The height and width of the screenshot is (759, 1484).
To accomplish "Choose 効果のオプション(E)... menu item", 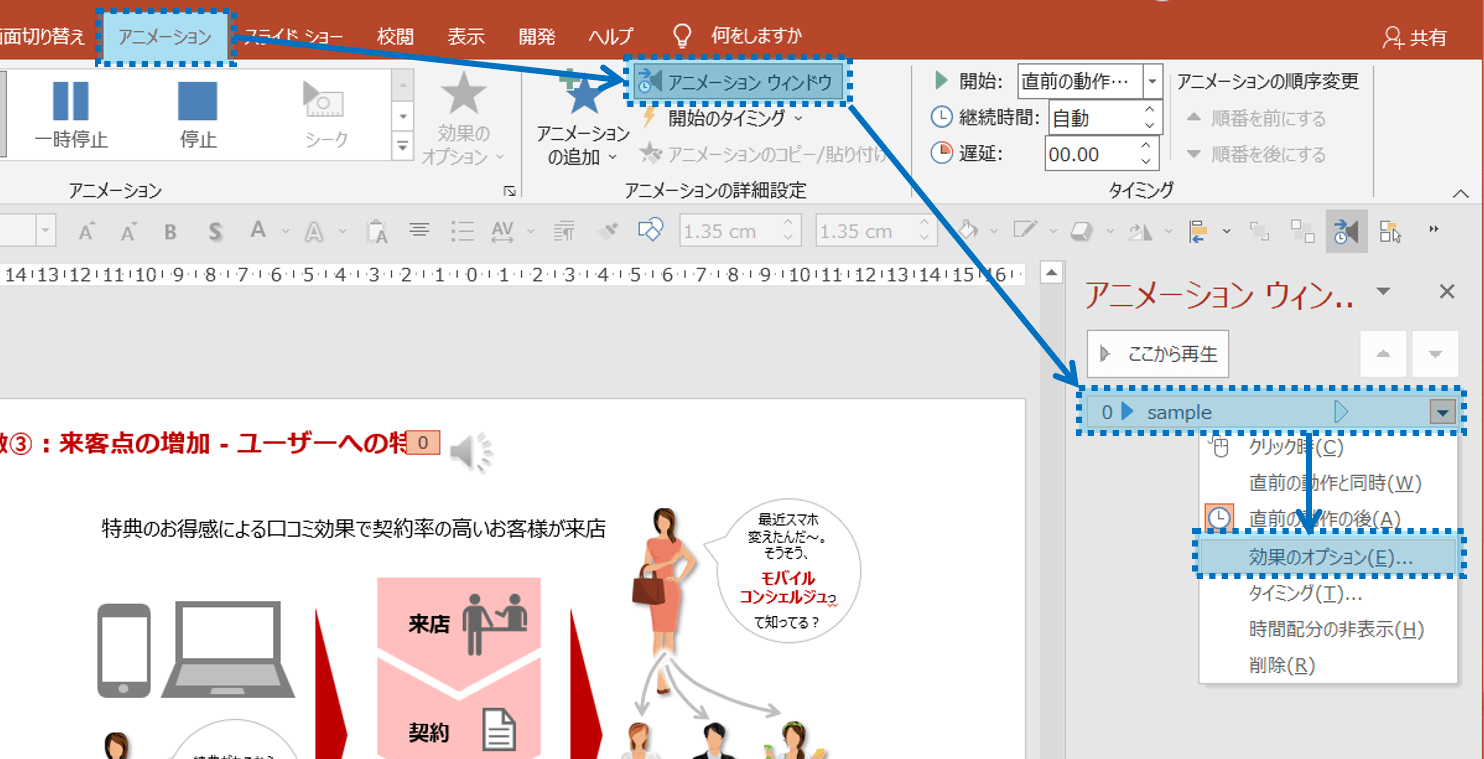I will tap(1327, 557).
